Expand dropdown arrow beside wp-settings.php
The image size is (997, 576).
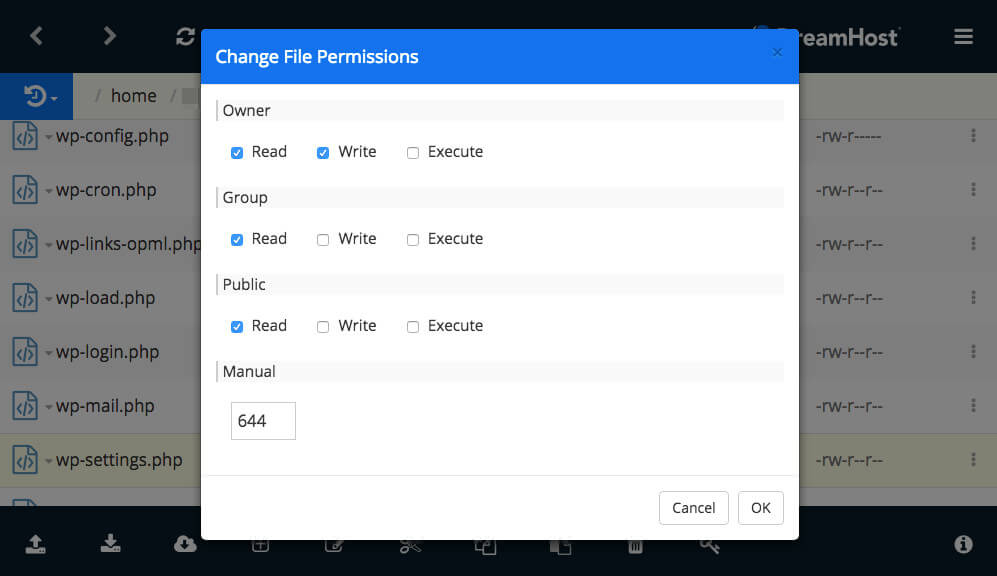(x=48, y=462)
